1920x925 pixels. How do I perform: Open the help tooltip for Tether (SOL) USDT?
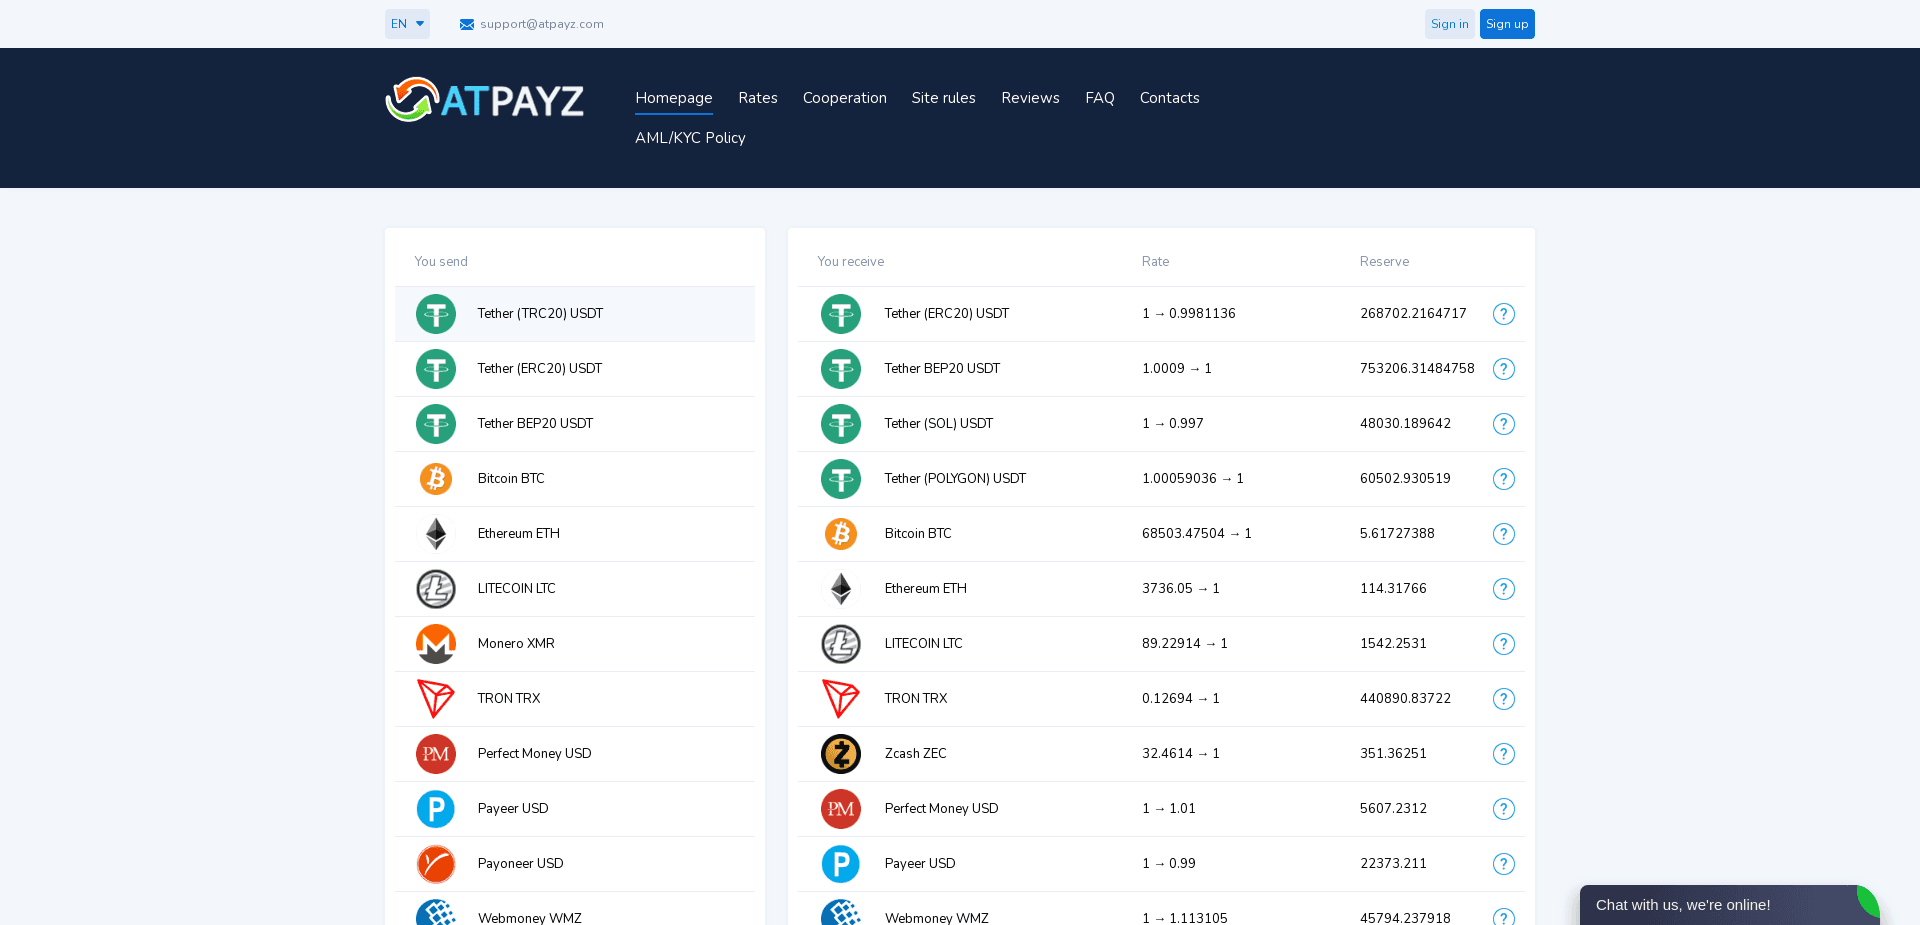click(1504, 424)
